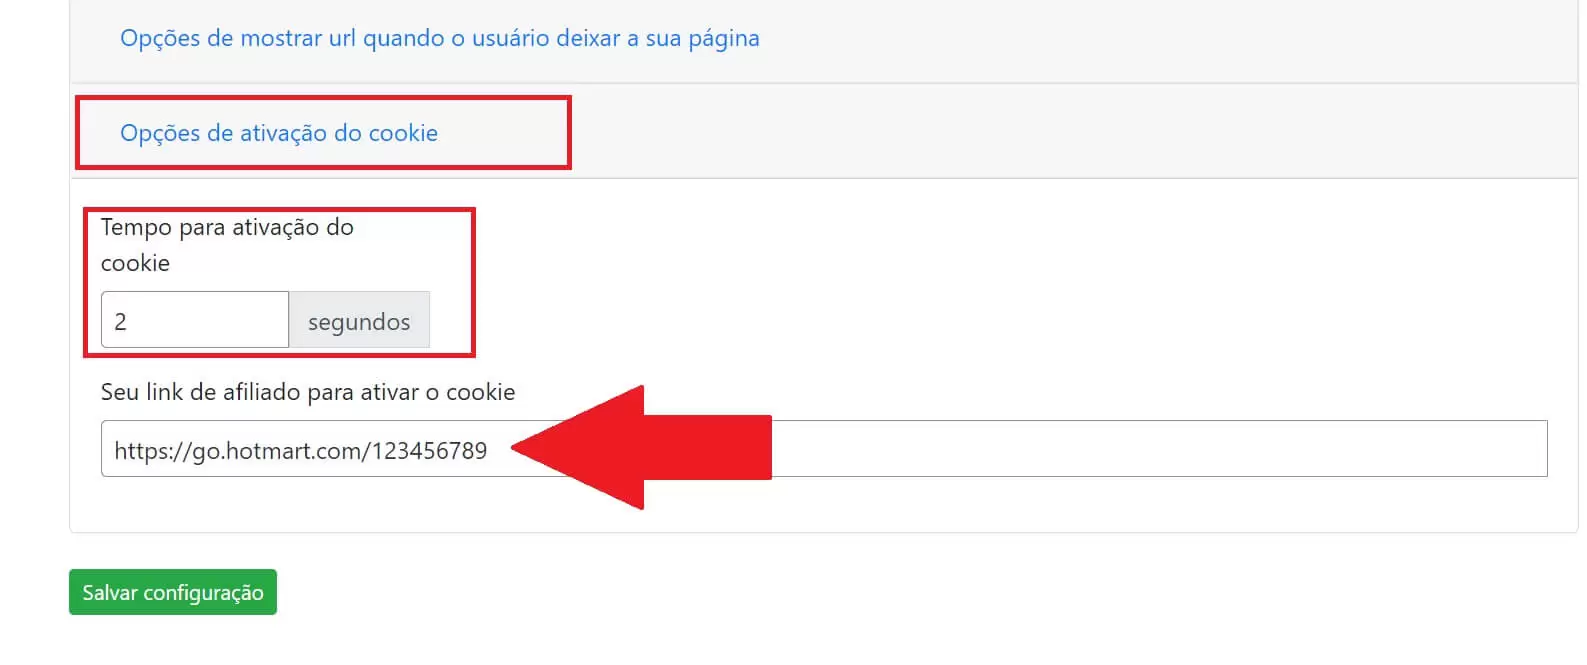This screenshot has width=1587, height=665.
Task: Click the 'segundos' unit addon
Action: 359,320
